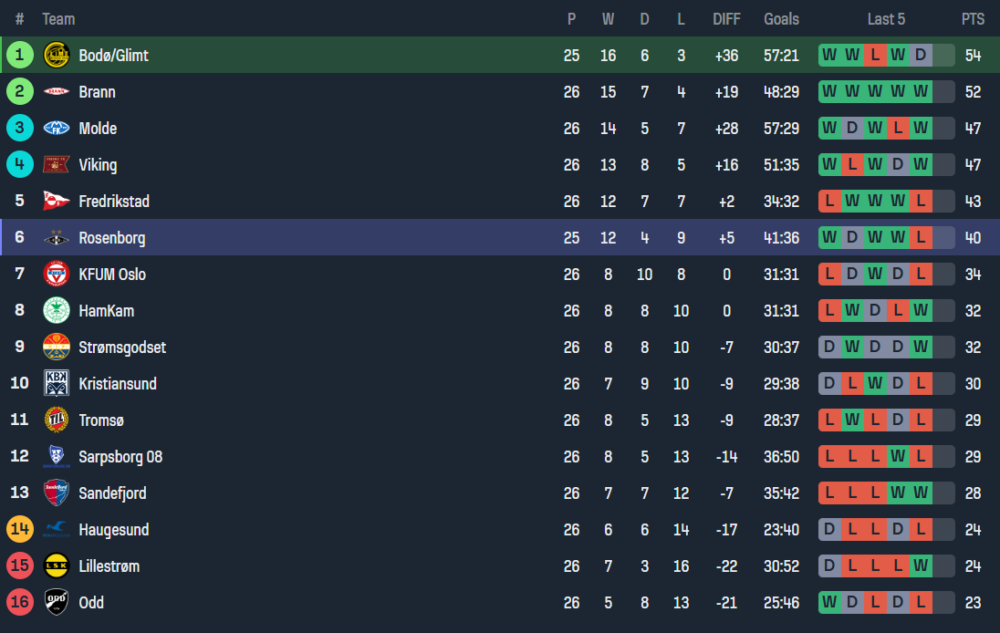Select the Sarpsborg 08 team name

coord(120,457)
